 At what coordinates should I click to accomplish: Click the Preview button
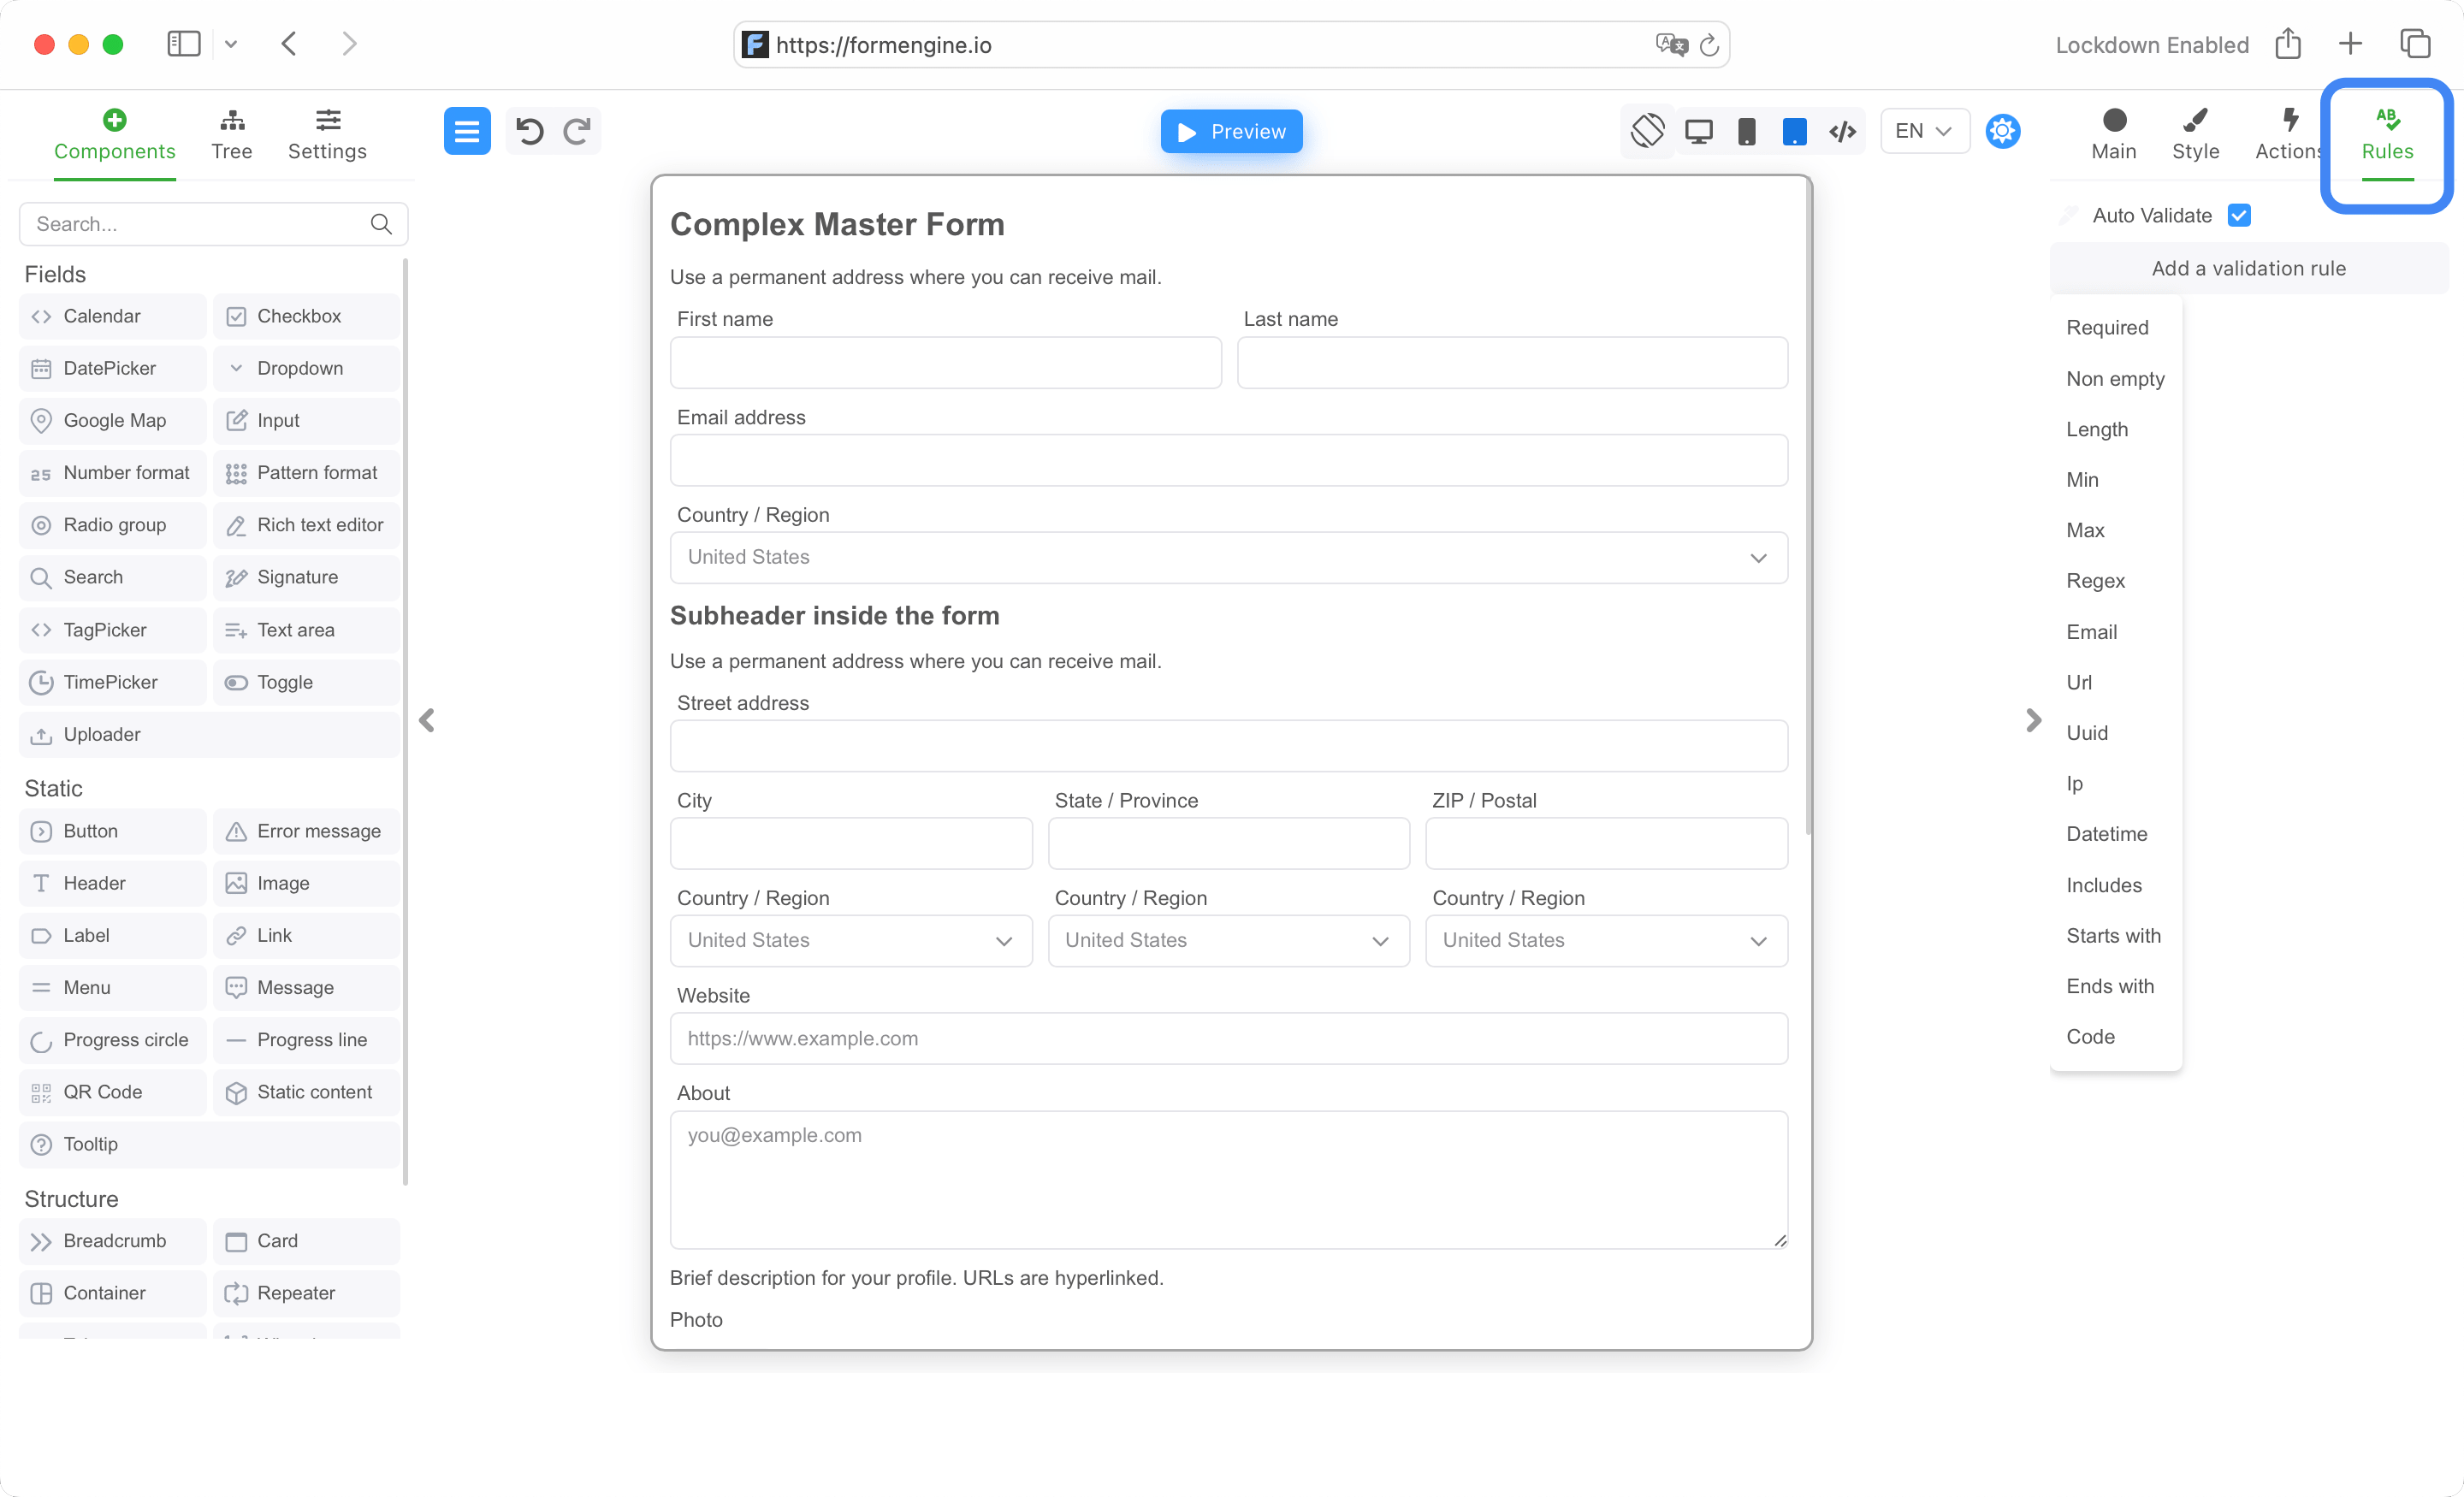(x=1231, y=131)
